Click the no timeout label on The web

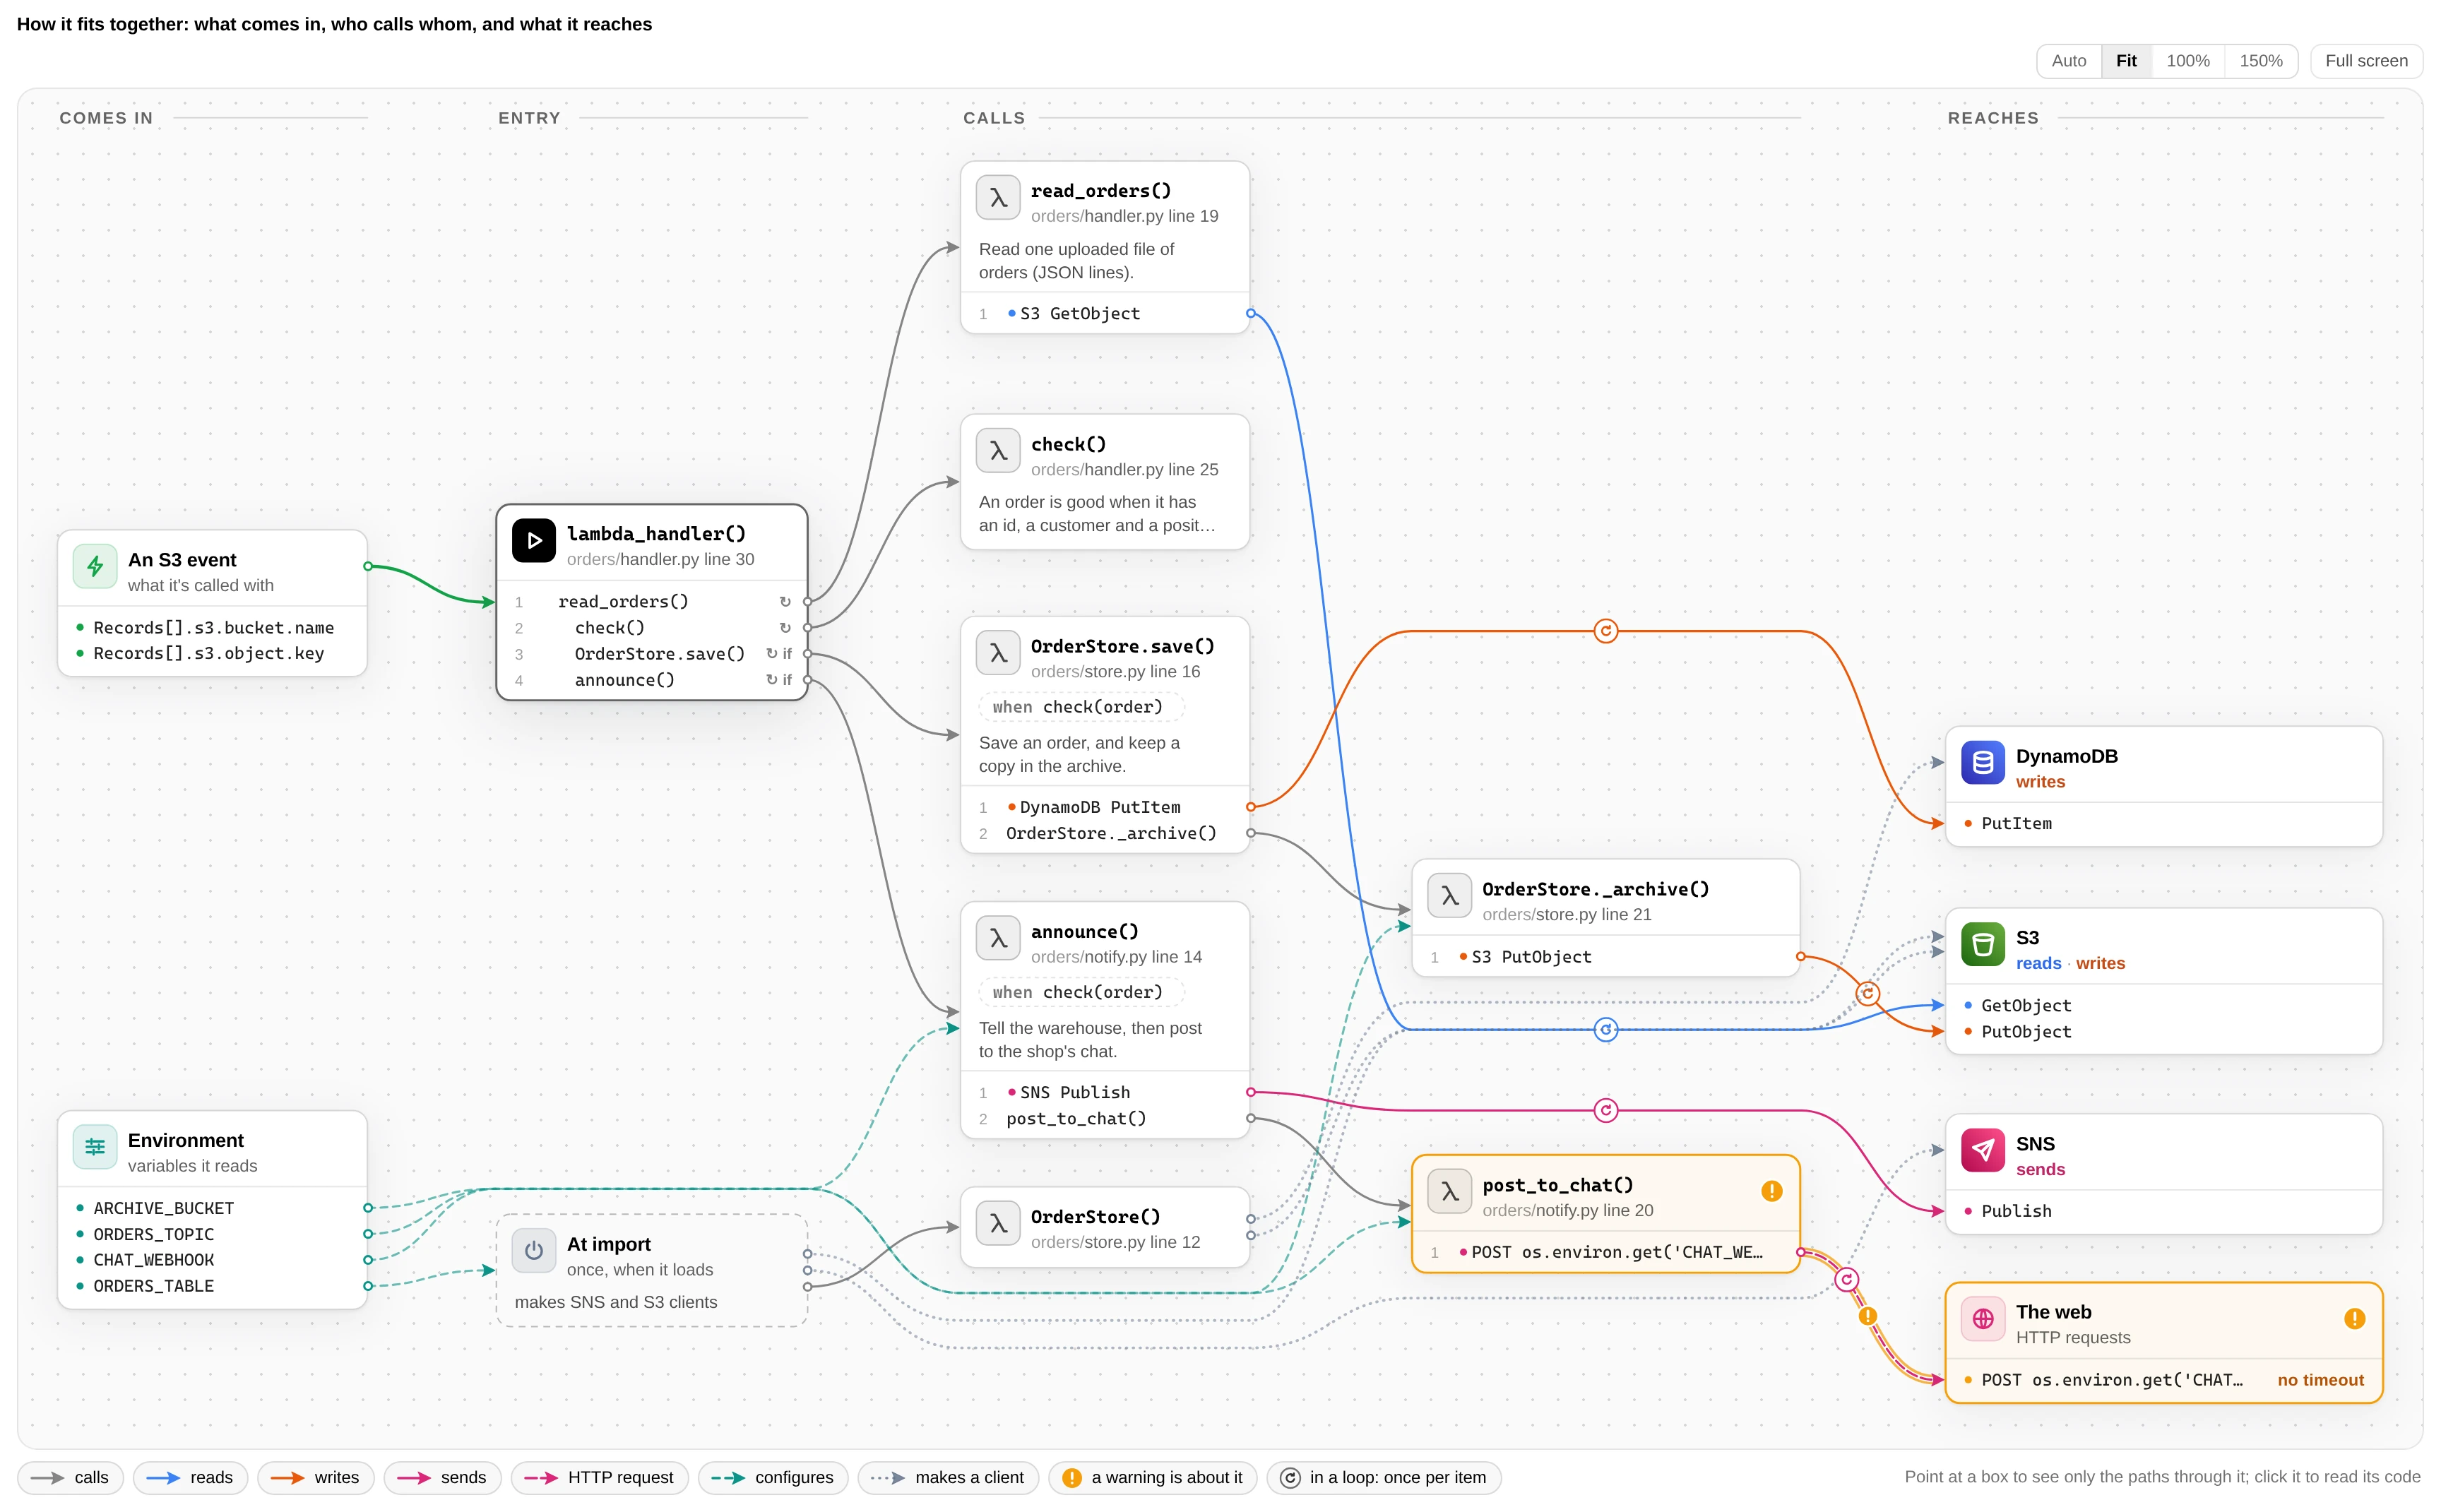point(2320,1380)
